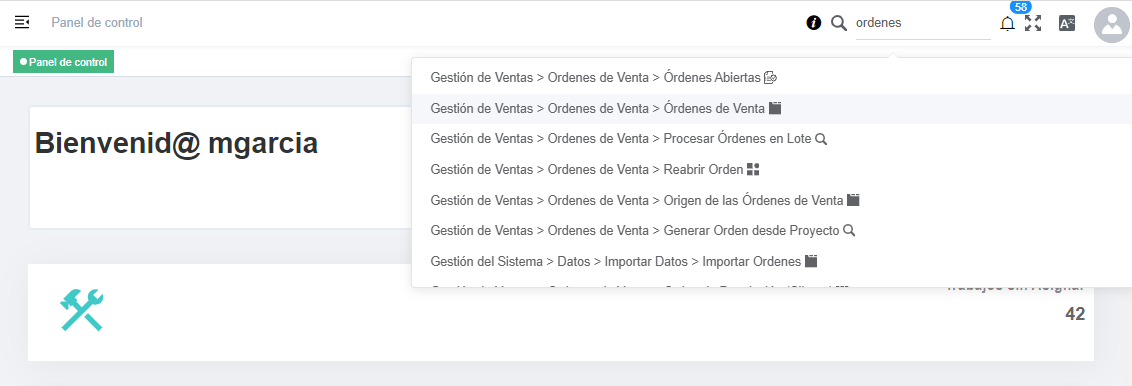Screen dimensions: 1132x386
Task: Click the Panel de control breadcrumb title
Action: coord(97,22)
